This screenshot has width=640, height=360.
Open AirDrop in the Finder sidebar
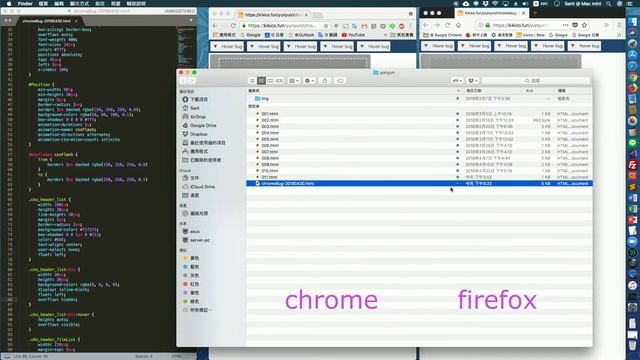tap(194, 117)
